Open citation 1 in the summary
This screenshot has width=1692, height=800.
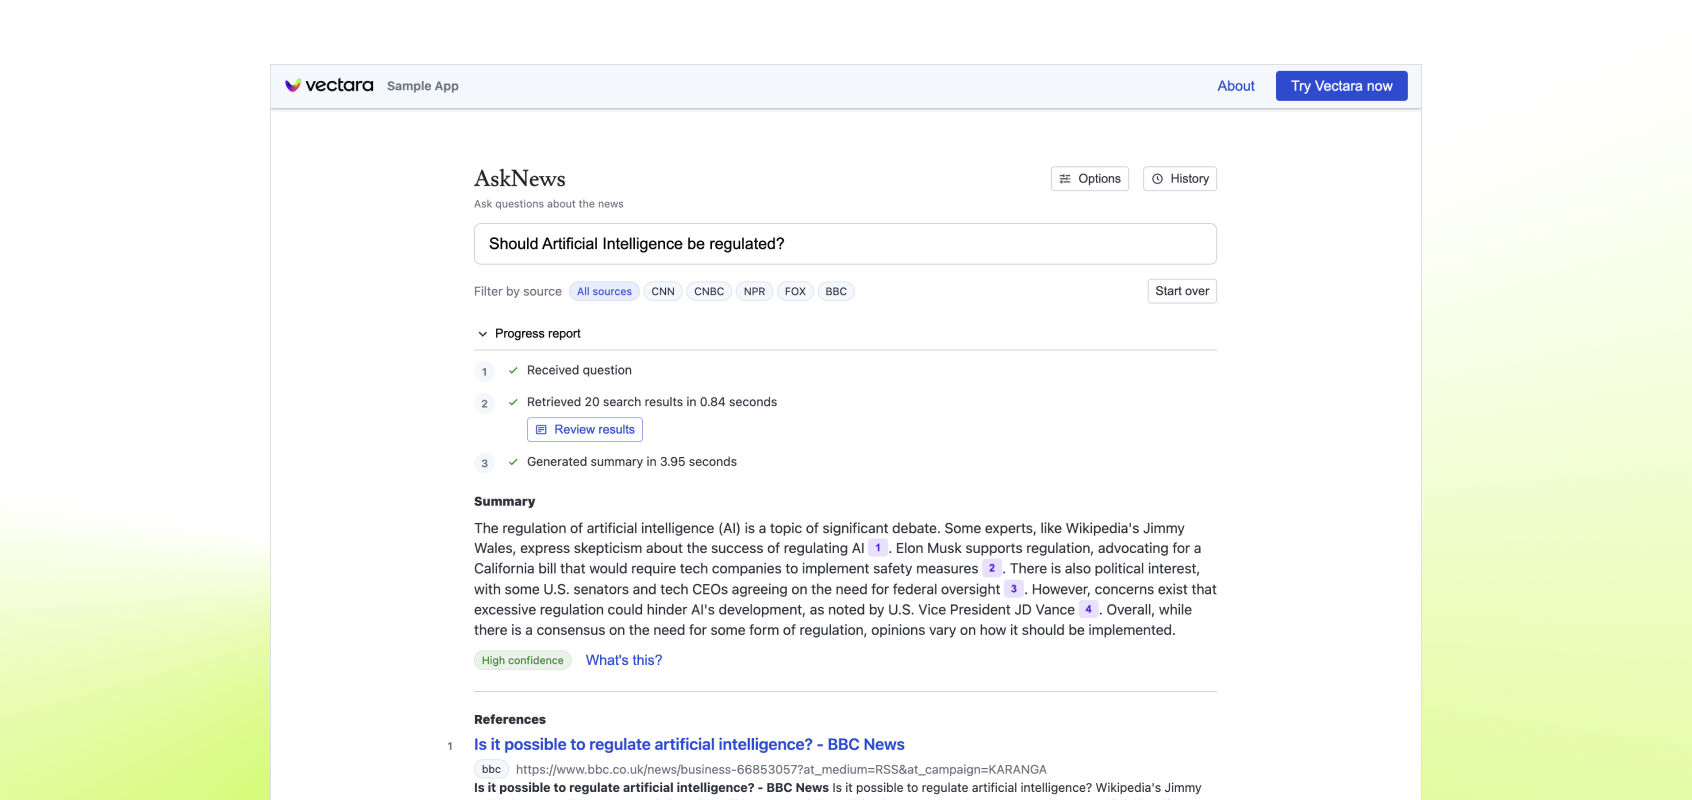[878, 548]
